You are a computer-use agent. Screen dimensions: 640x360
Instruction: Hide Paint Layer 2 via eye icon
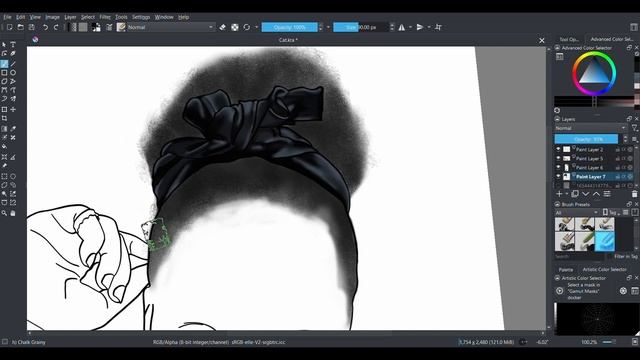(558, 150)
